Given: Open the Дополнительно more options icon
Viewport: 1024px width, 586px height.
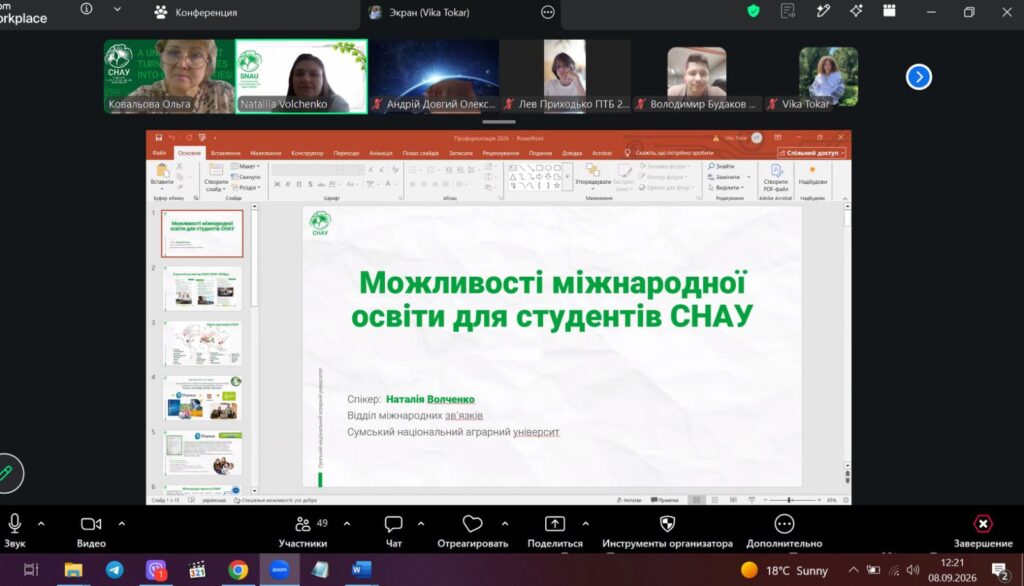Looking at the screenshot, I should click(784, 524).
